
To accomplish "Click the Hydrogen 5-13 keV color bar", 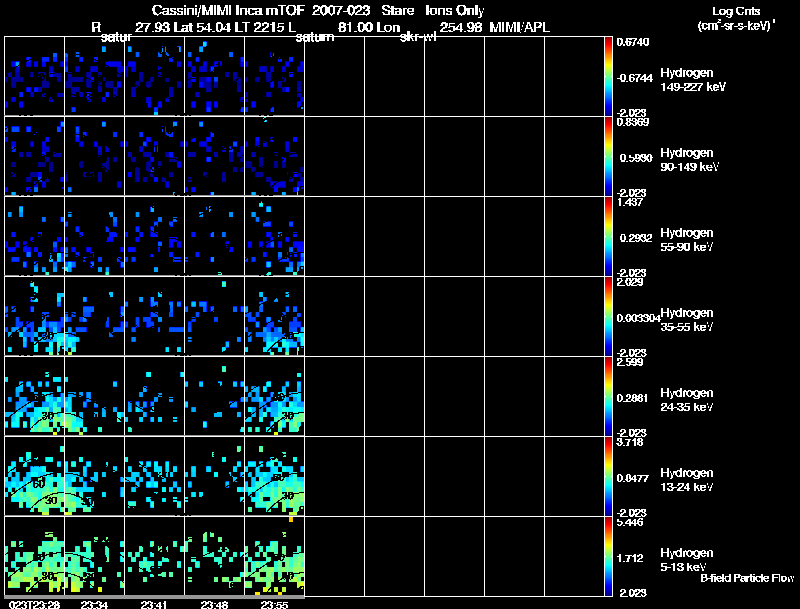I will click(x=608, y=556).
